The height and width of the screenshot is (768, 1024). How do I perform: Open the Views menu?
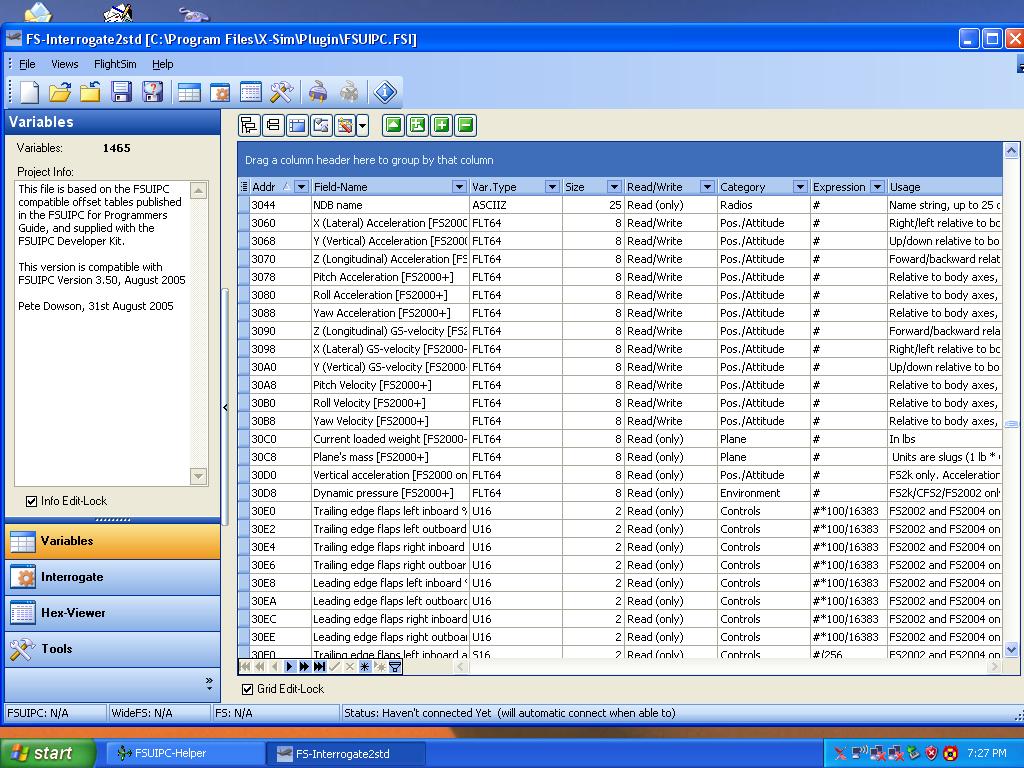pos(65,64)
